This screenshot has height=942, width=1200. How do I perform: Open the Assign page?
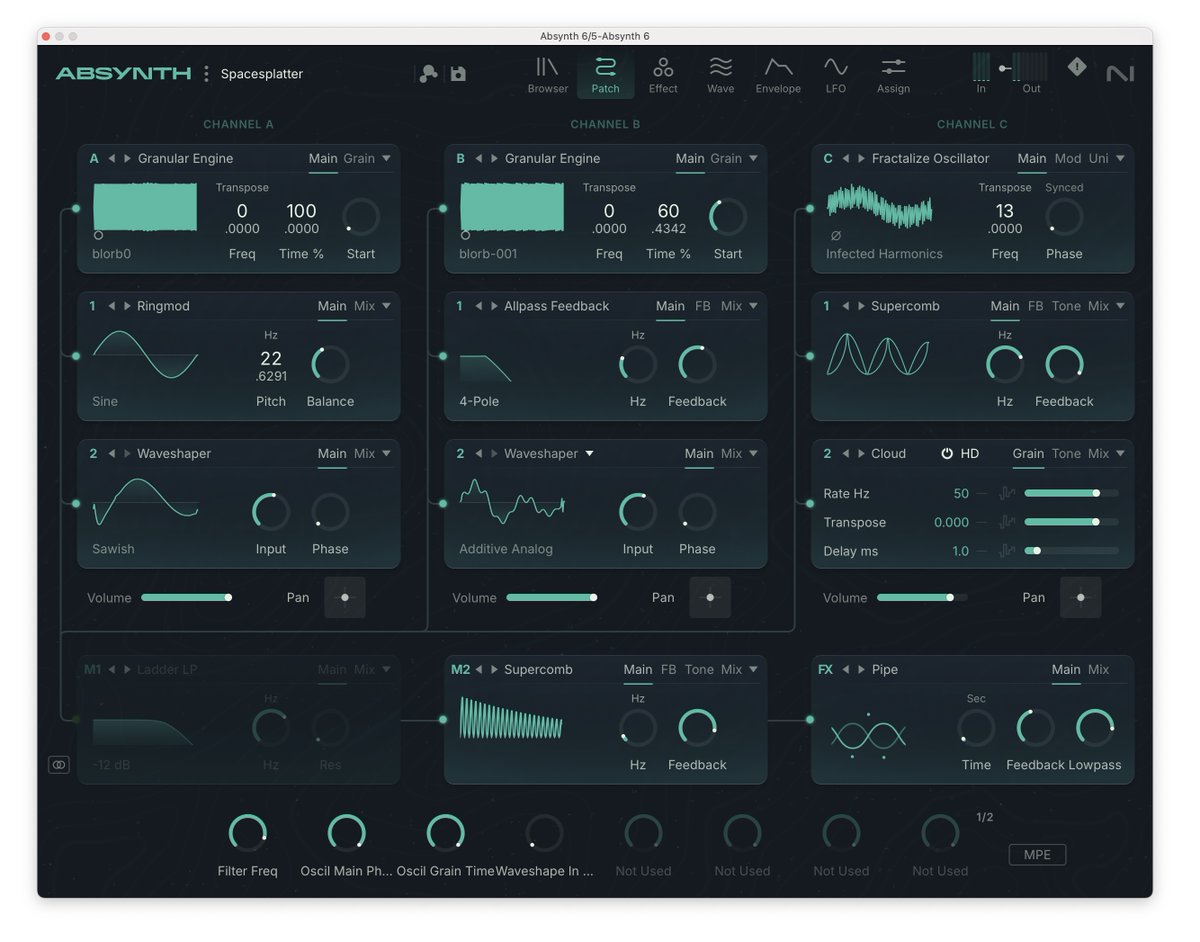893,73
